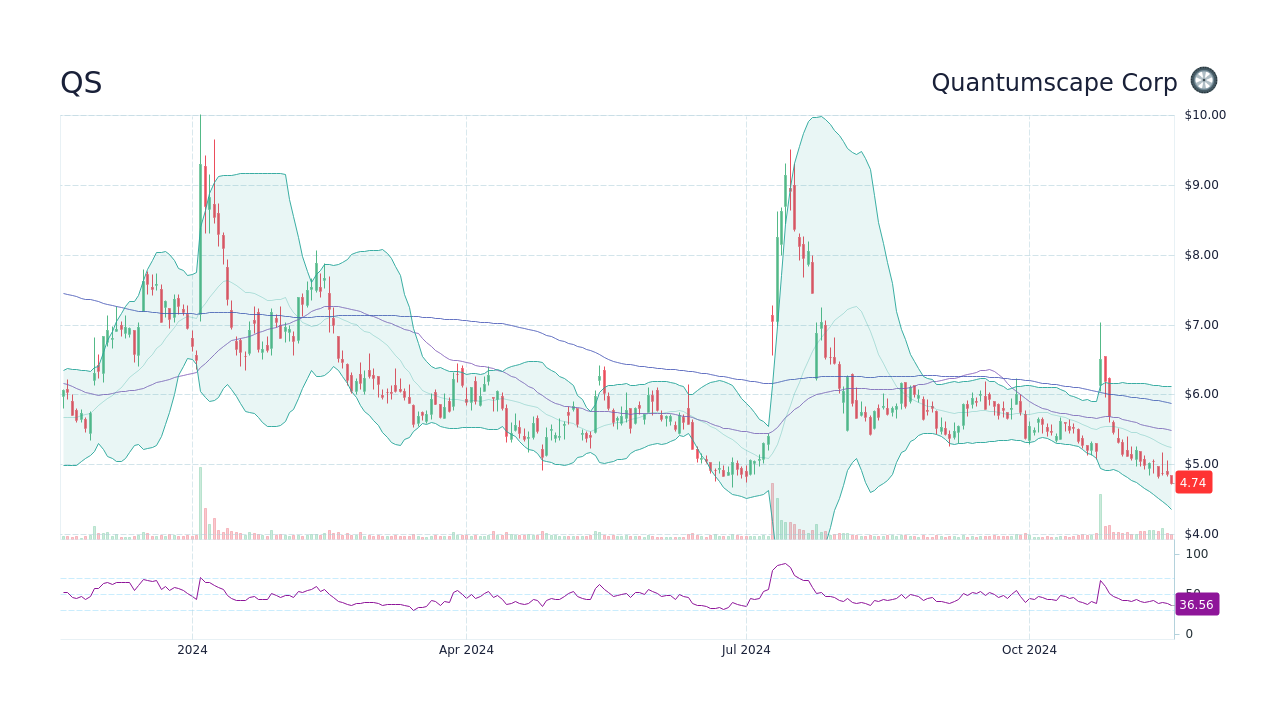The height and width of the screenshot is (720, 1280).
Task: Click the $4.00 price axis label
Action: coord(1201,534)
